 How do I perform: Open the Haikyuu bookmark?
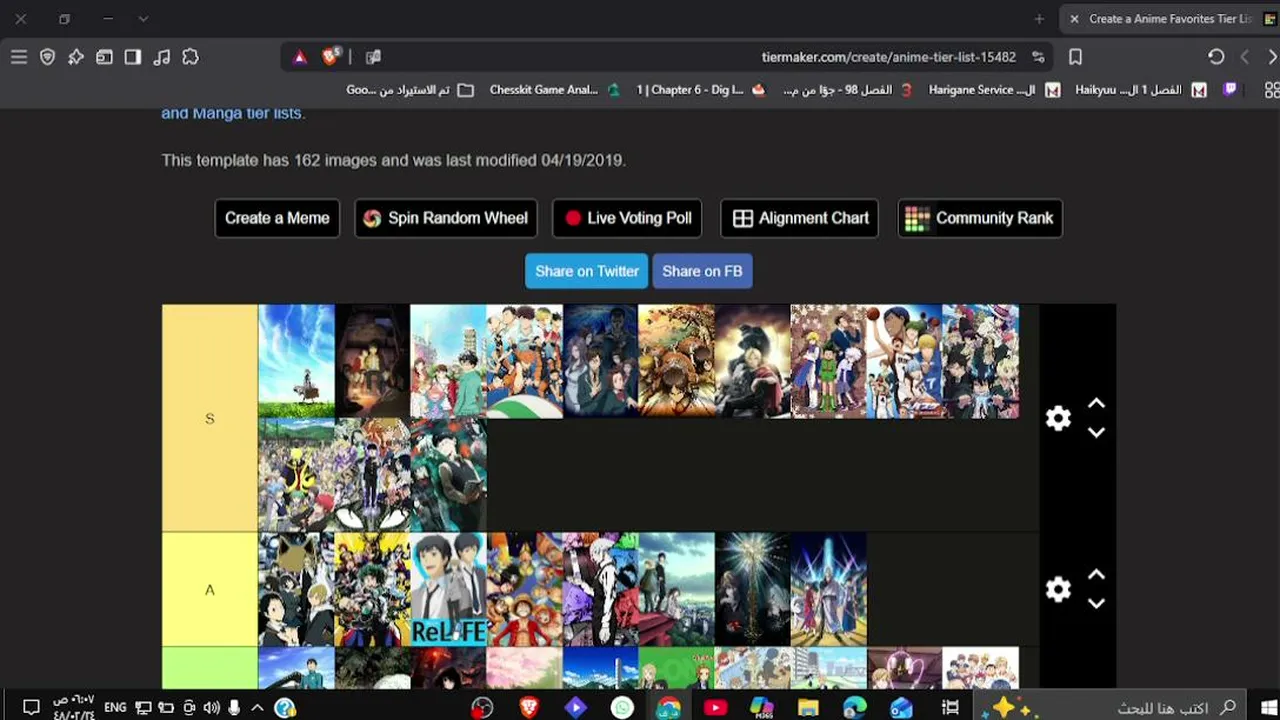click(1140, 90)
